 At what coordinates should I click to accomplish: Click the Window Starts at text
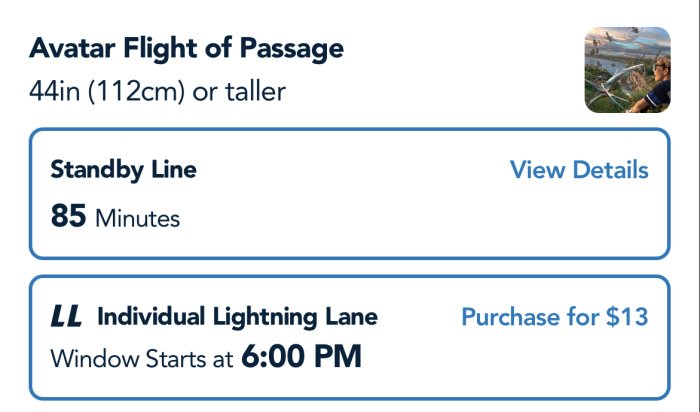[142, 359]
